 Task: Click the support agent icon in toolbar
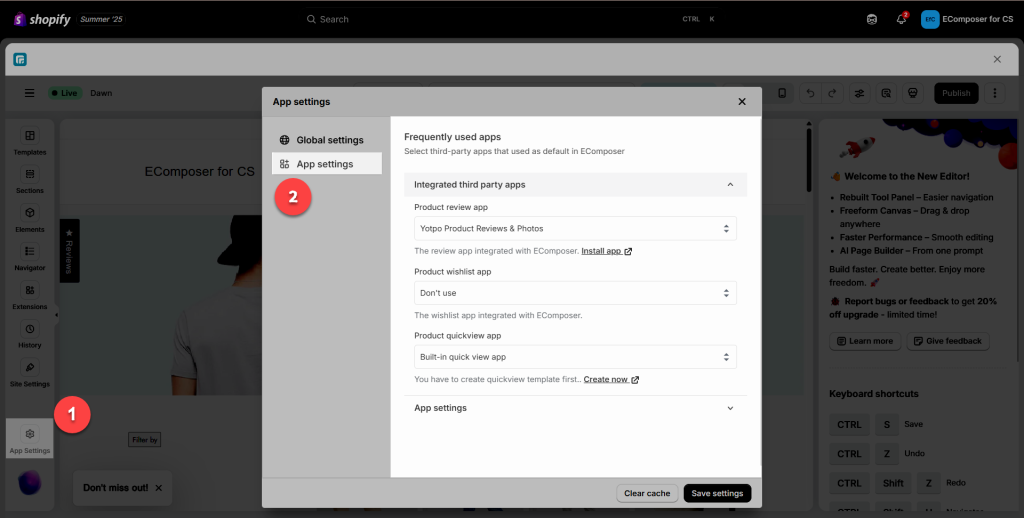click(913, 93)
